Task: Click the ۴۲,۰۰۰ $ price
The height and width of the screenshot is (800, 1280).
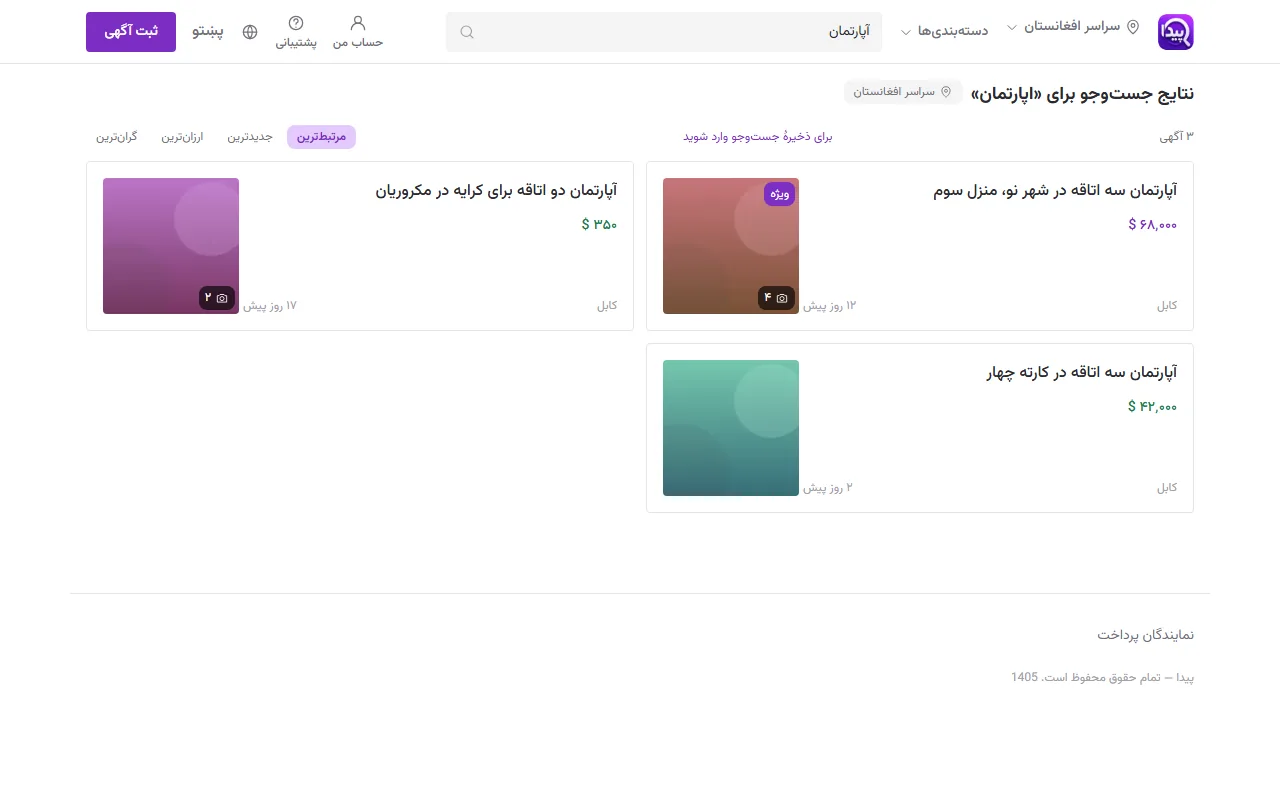Action: [1153, 406]
